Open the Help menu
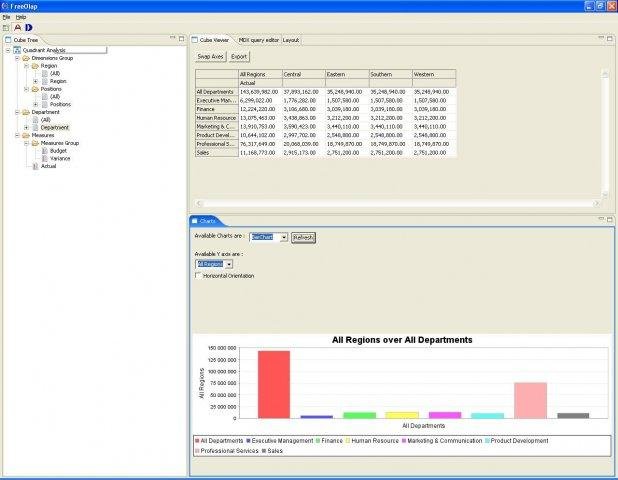The width and height of the screenshot is (618, 480). (21, 17)
